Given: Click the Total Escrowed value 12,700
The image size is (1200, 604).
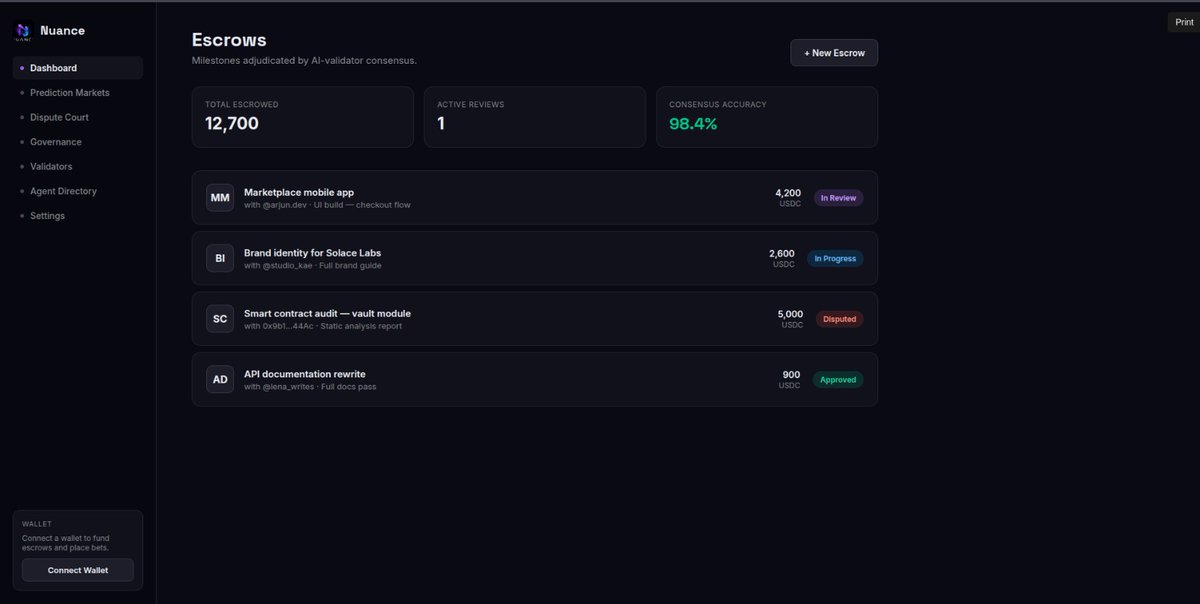Looking at the screenshot, I should 232,124.
